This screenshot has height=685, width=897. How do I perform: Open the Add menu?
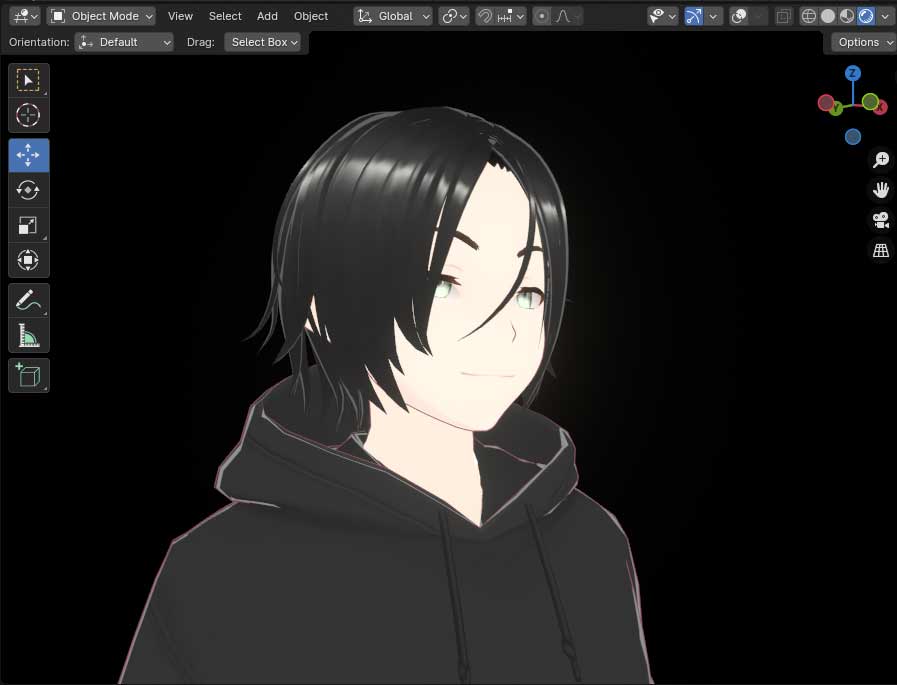[x=267, y=16]
